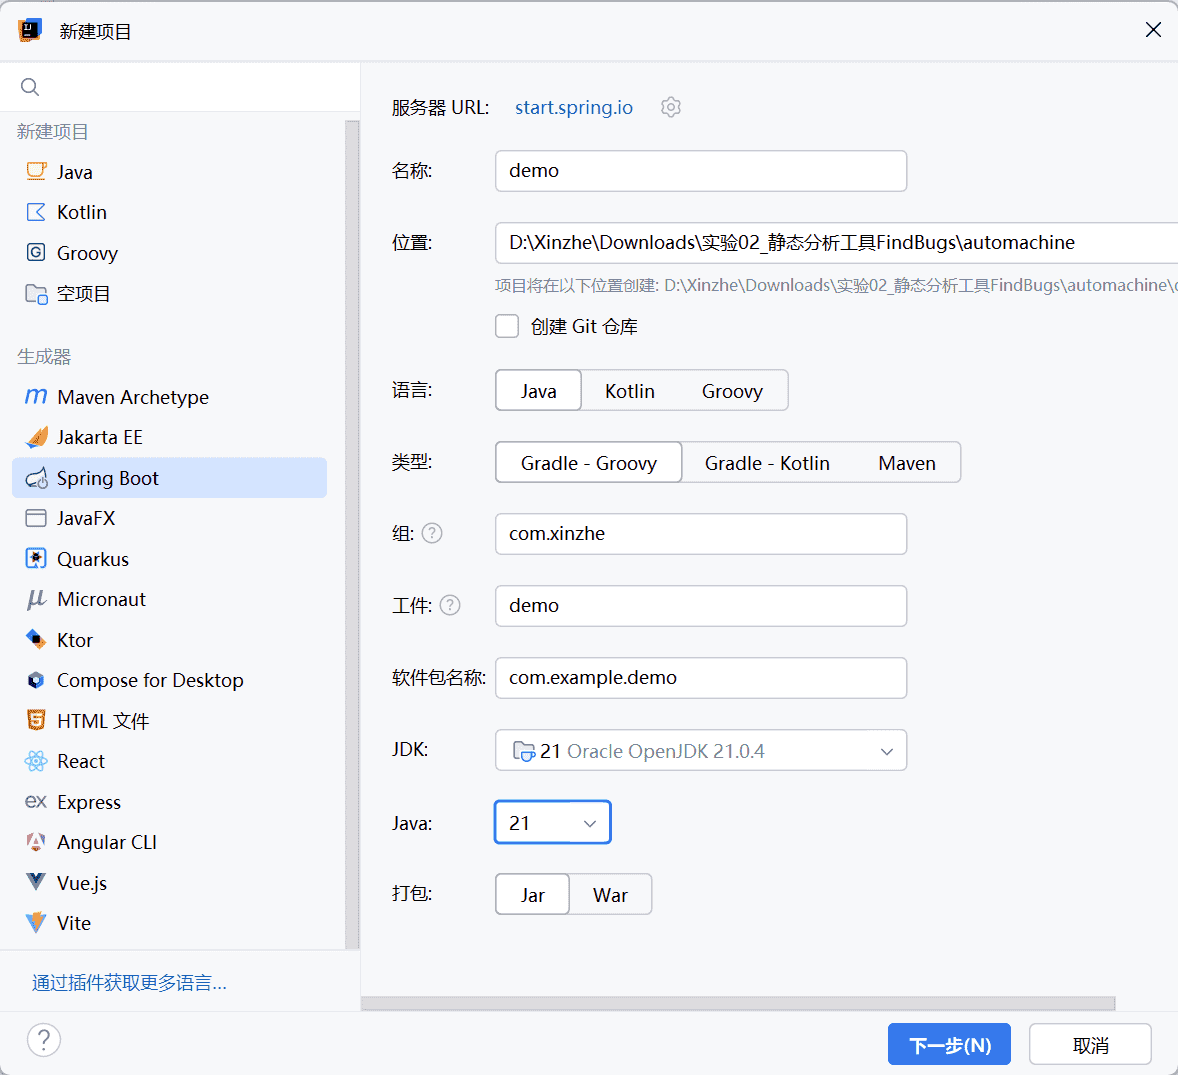Click the server URL settings gear icon
Viewport: 1178px width, 1075px height.
tap(671, 107)
